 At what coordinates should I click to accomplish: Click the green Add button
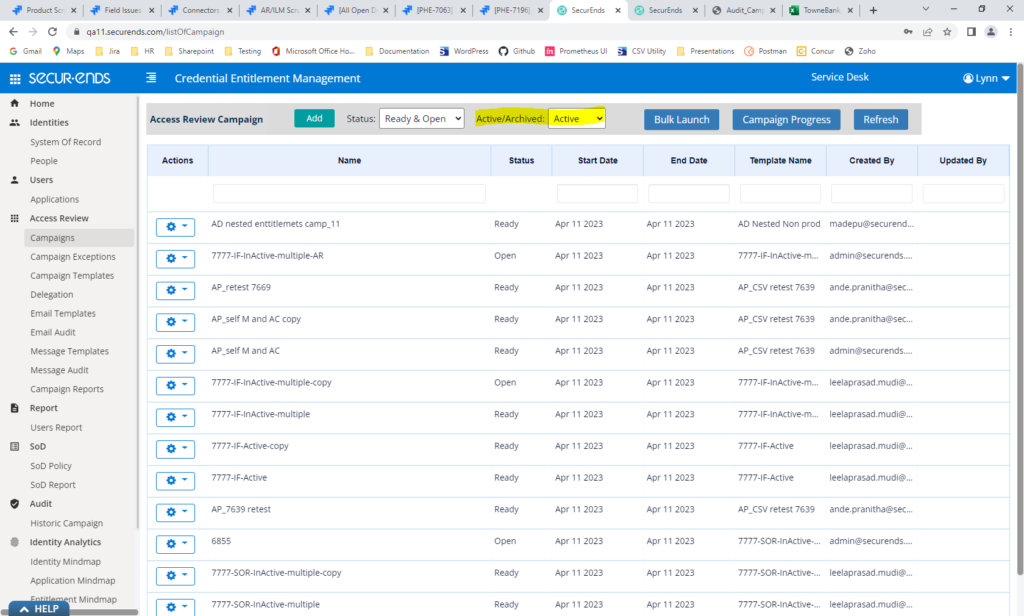pos(314,118)
